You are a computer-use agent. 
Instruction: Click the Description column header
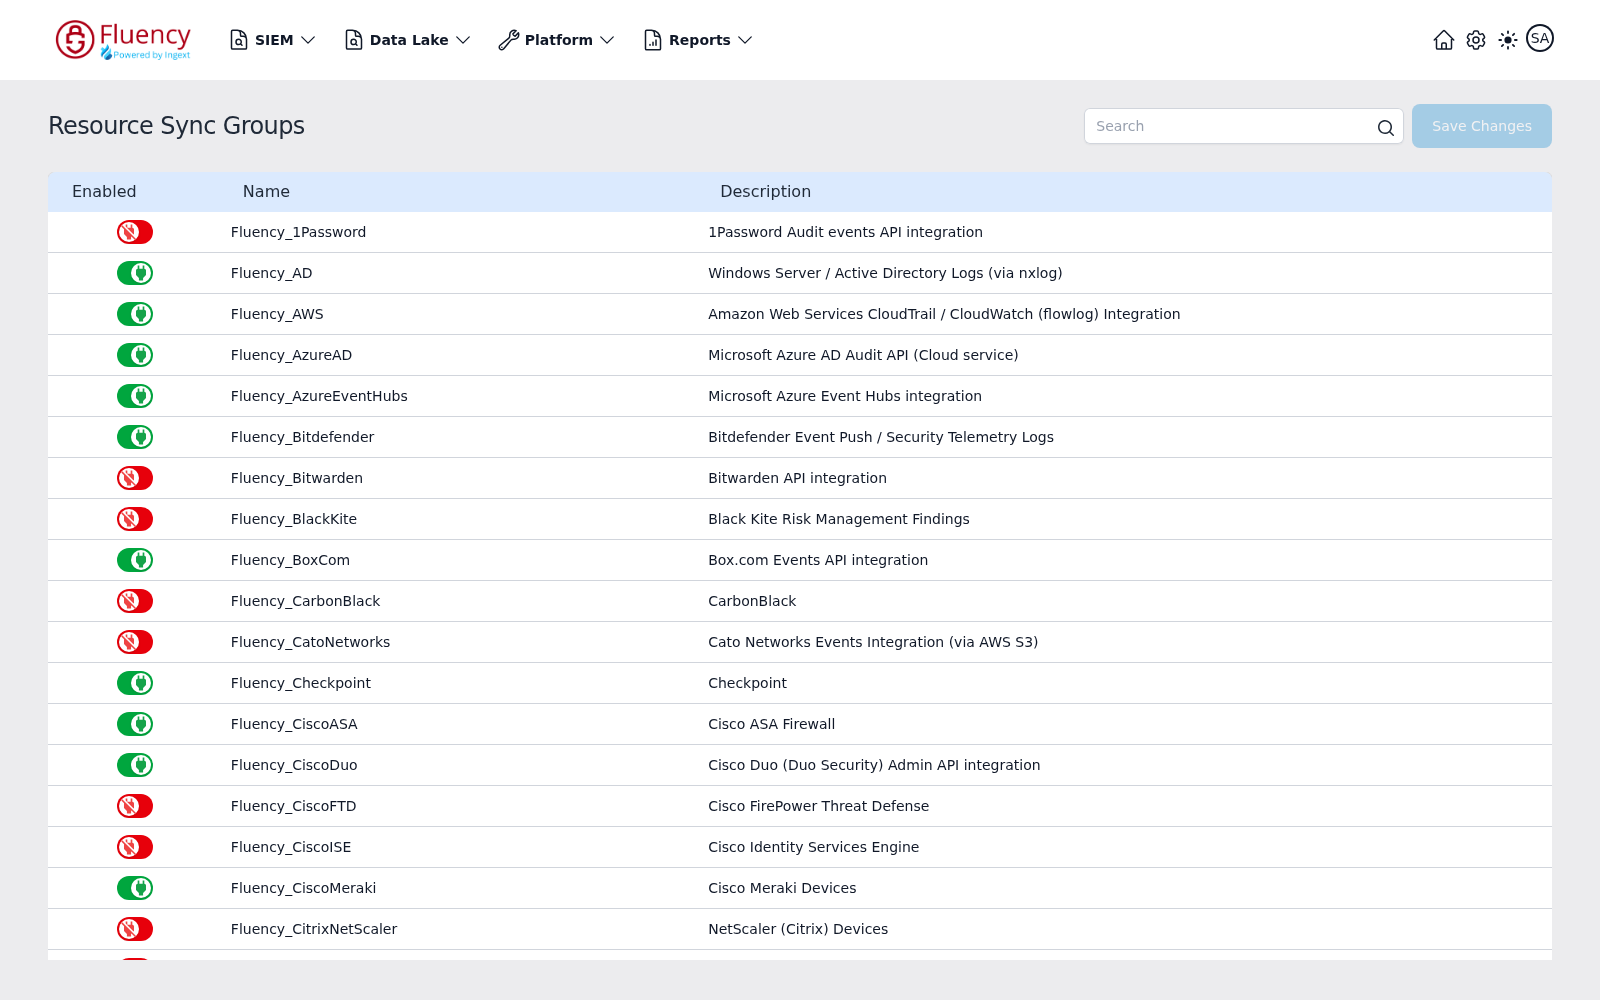tap(765, 192)
